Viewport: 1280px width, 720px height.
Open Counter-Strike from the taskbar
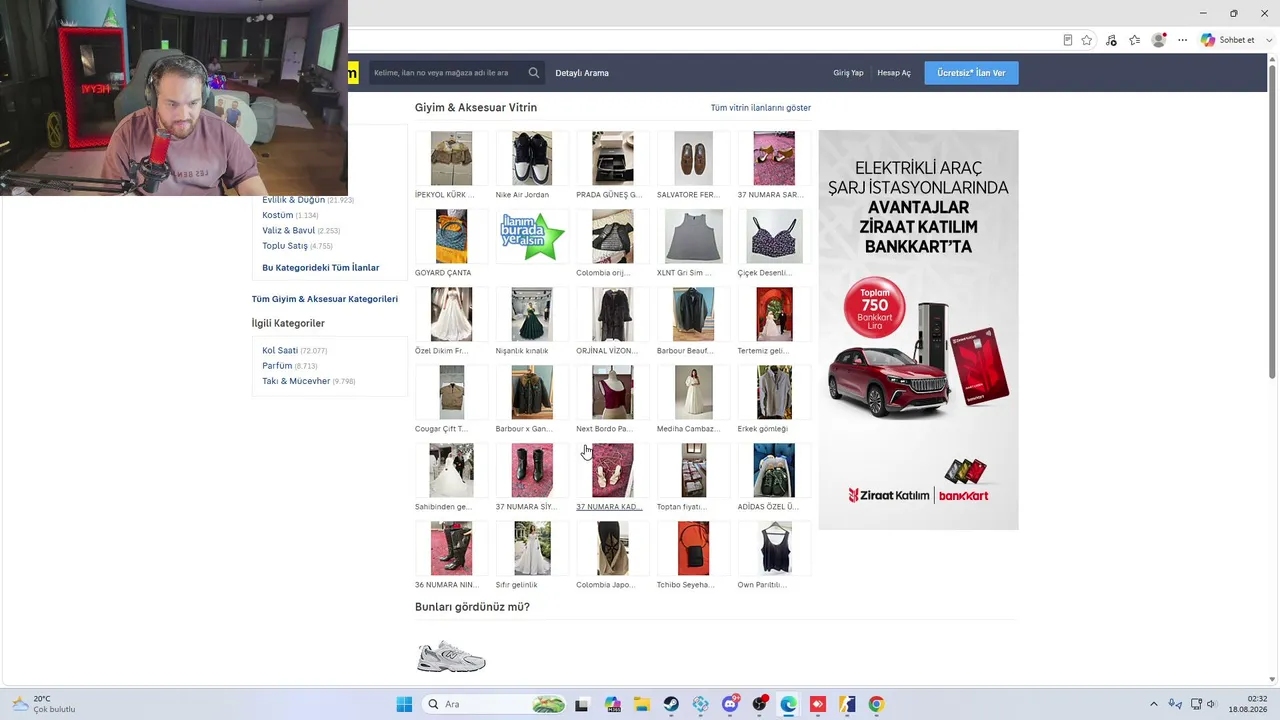(848, 704)
